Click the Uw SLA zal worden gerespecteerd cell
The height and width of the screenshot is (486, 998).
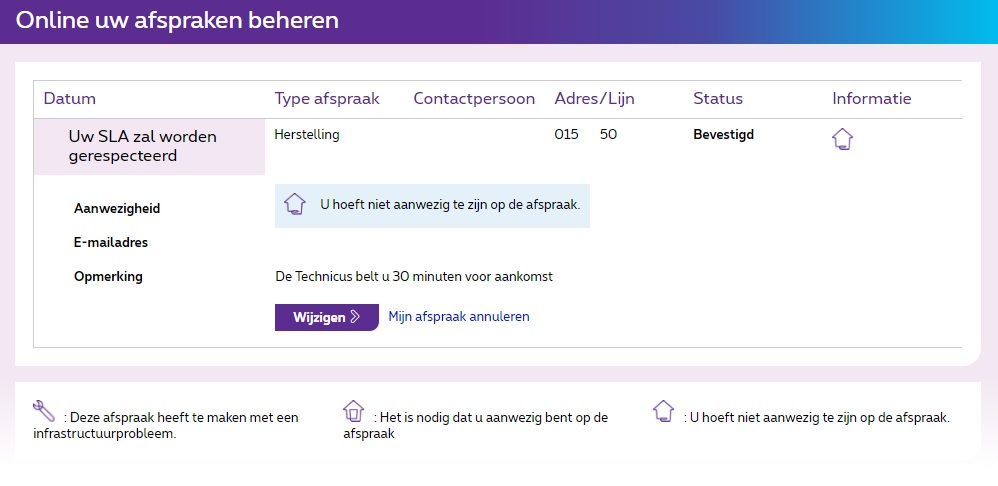coord(149,146)
